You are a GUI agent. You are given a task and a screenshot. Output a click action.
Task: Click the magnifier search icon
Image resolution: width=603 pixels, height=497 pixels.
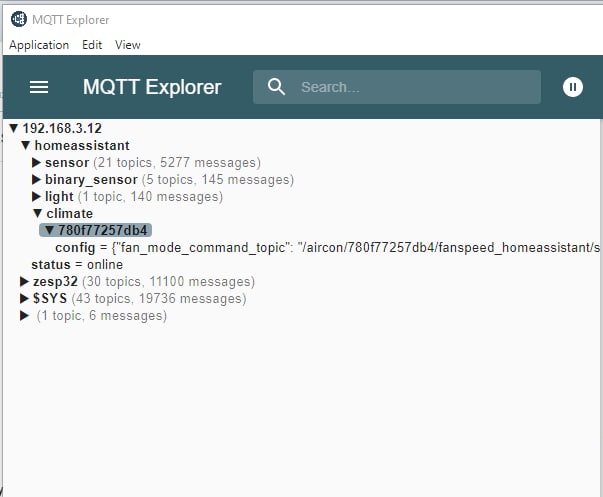tap(276, 87)
